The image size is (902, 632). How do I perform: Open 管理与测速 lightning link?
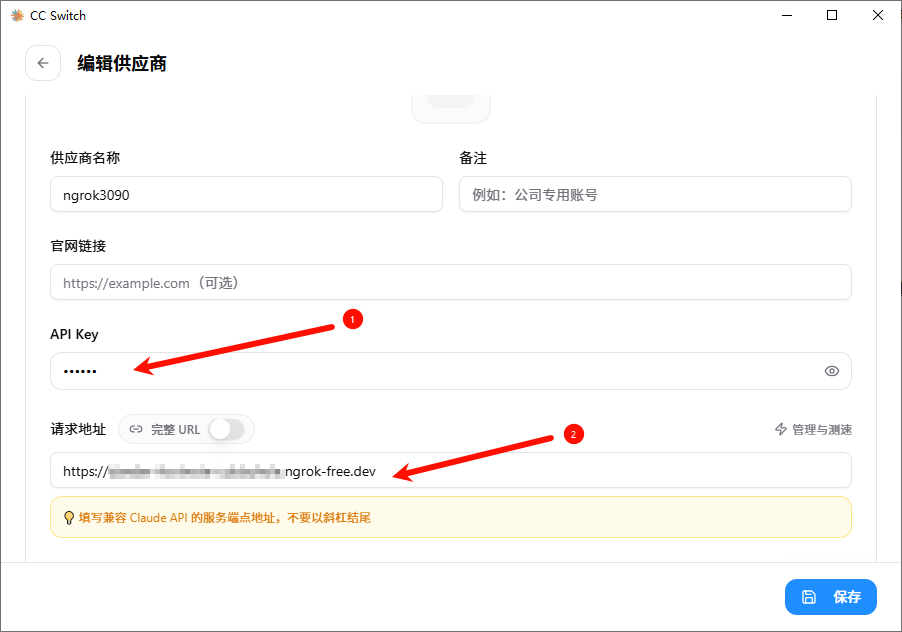(813, 429)
